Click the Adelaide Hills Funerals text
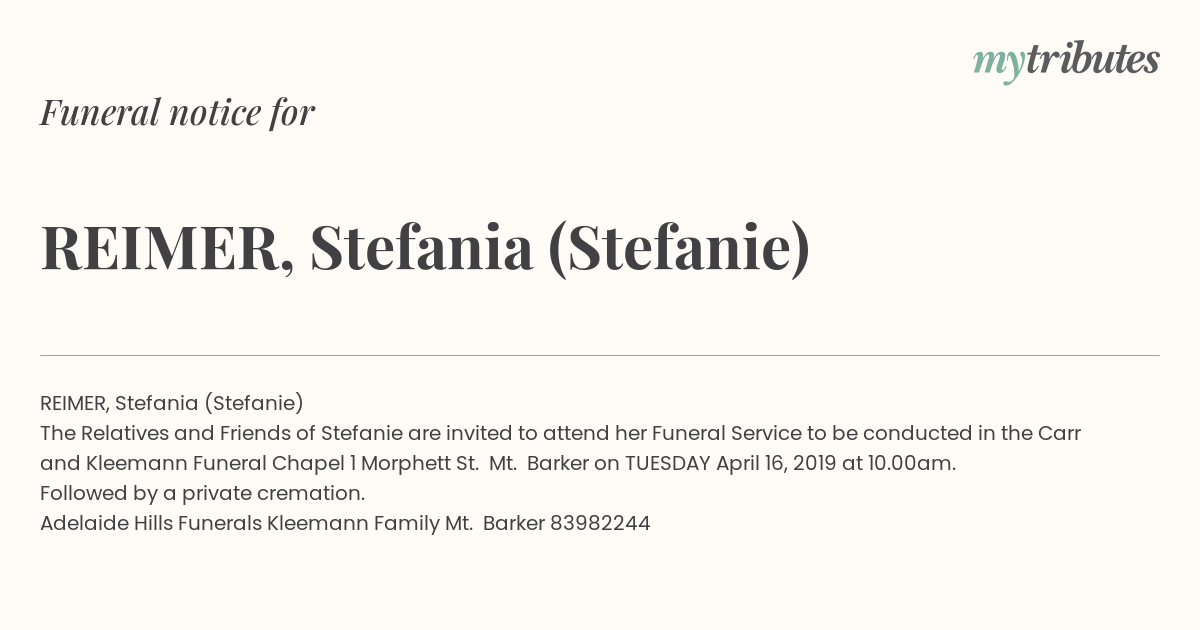Viewport: 1200px width, 630px height. pyautogui.click(x=151, y=523)
